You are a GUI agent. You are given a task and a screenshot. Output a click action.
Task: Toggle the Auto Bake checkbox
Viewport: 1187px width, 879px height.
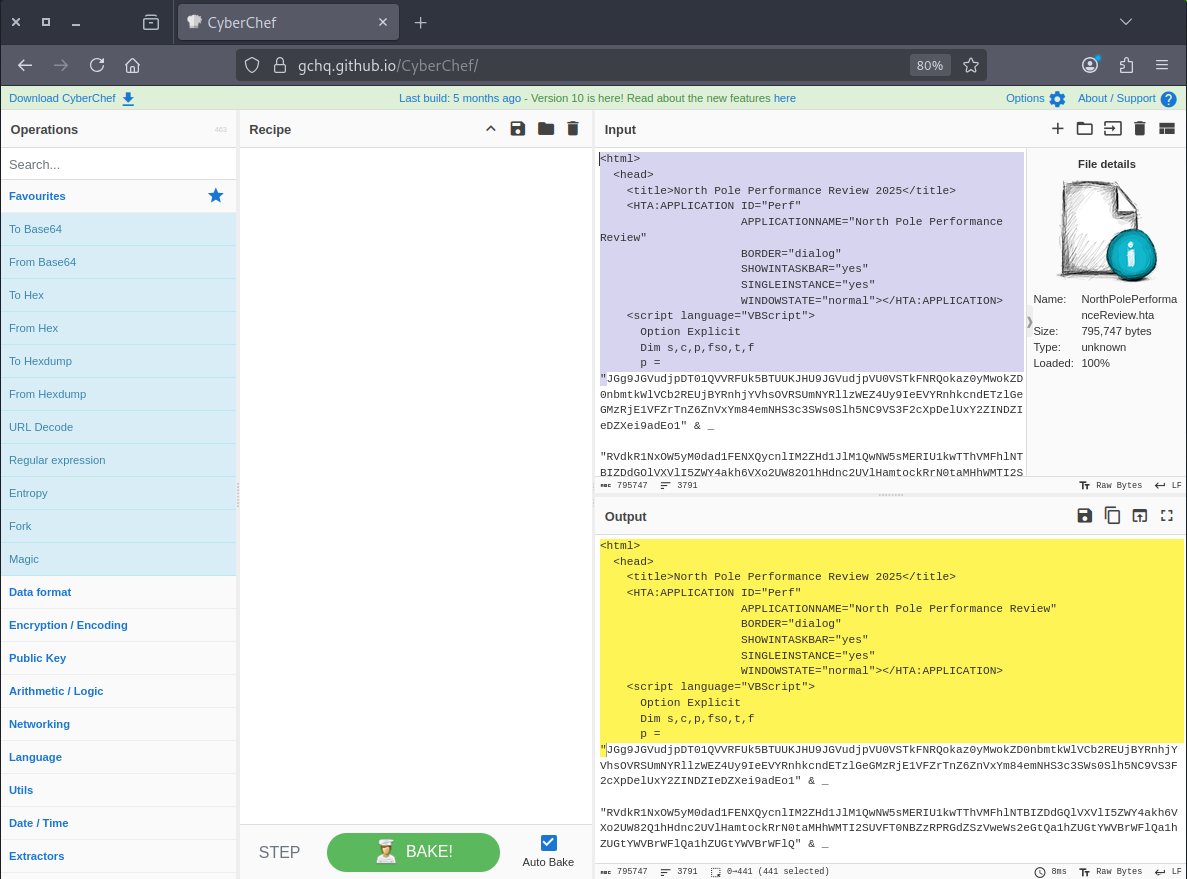click(x=548, y=843)
